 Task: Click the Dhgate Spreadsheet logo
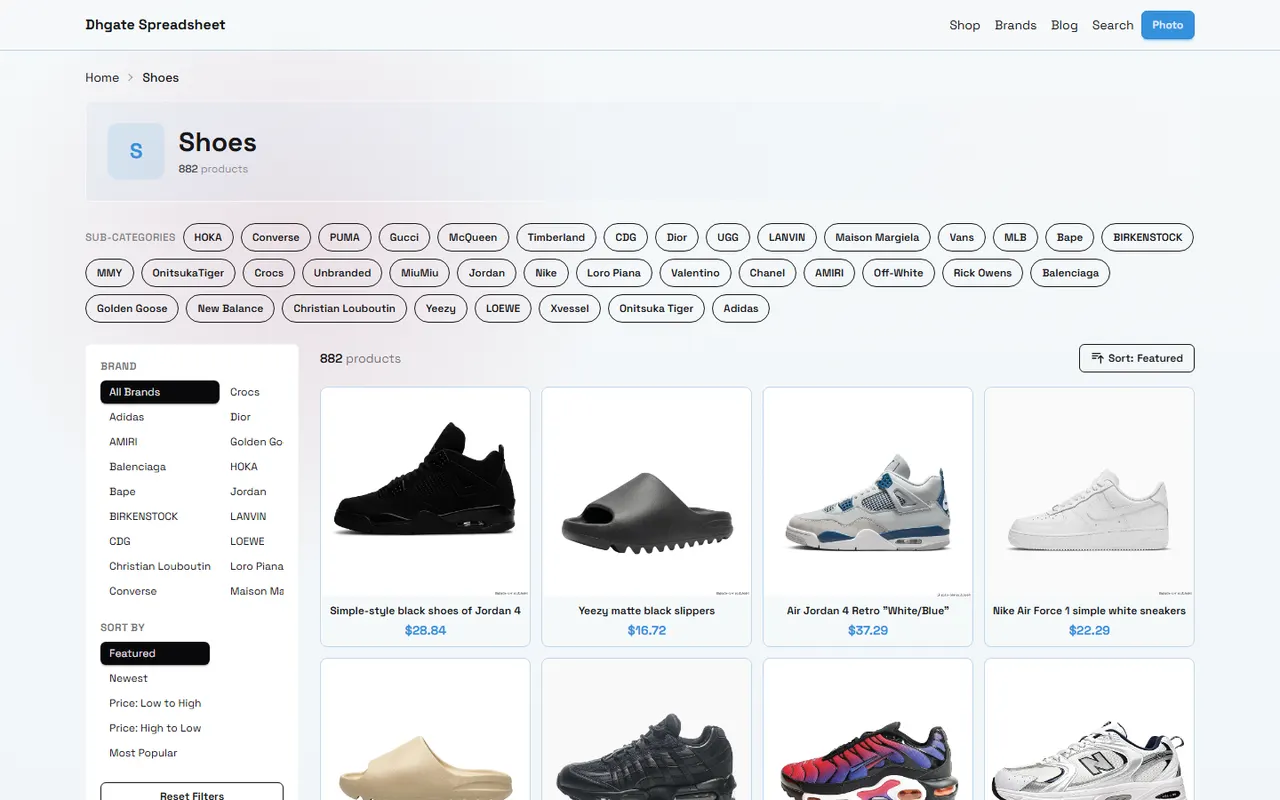point(155,25)
